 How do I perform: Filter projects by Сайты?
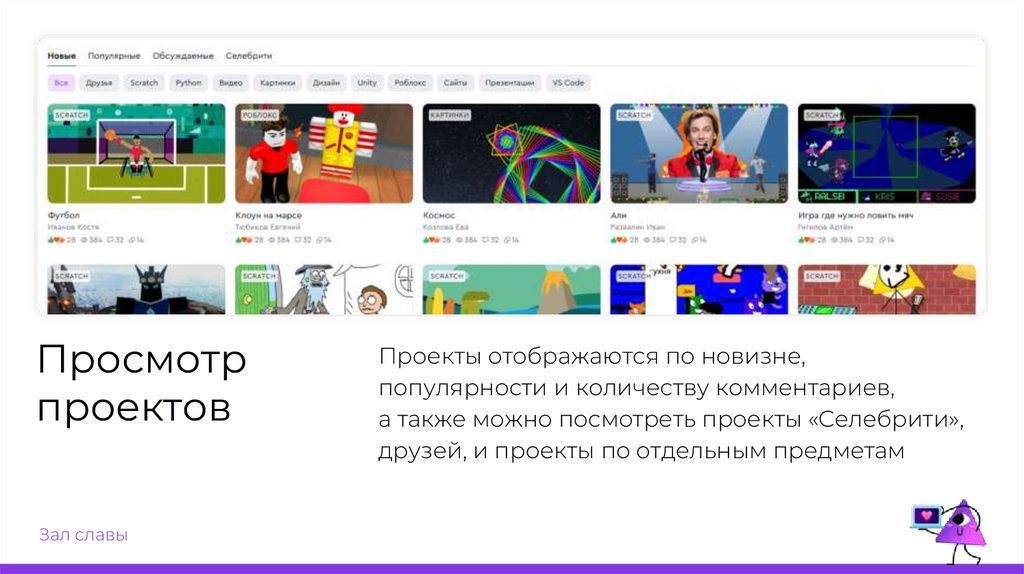click(x=455, y=83)
